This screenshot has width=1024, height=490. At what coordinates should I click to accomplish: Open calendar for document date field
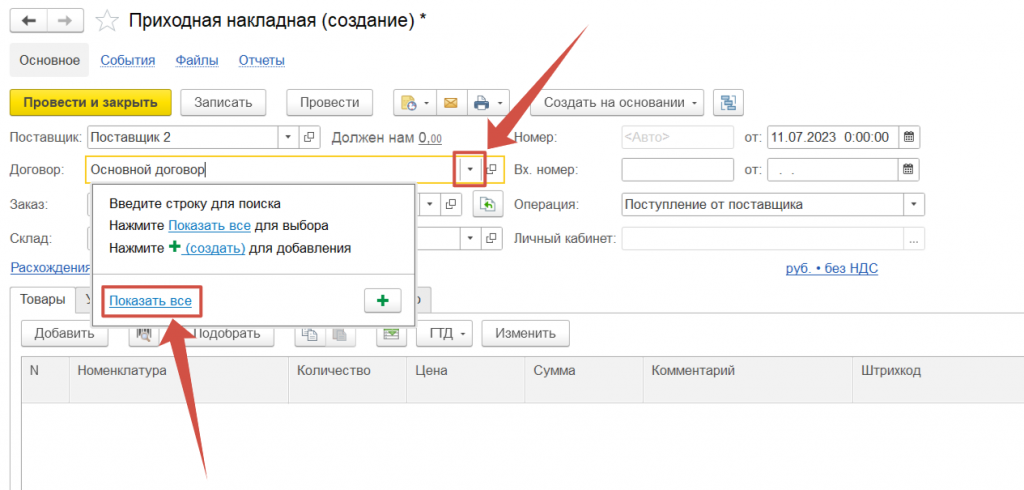coord(909,137)
